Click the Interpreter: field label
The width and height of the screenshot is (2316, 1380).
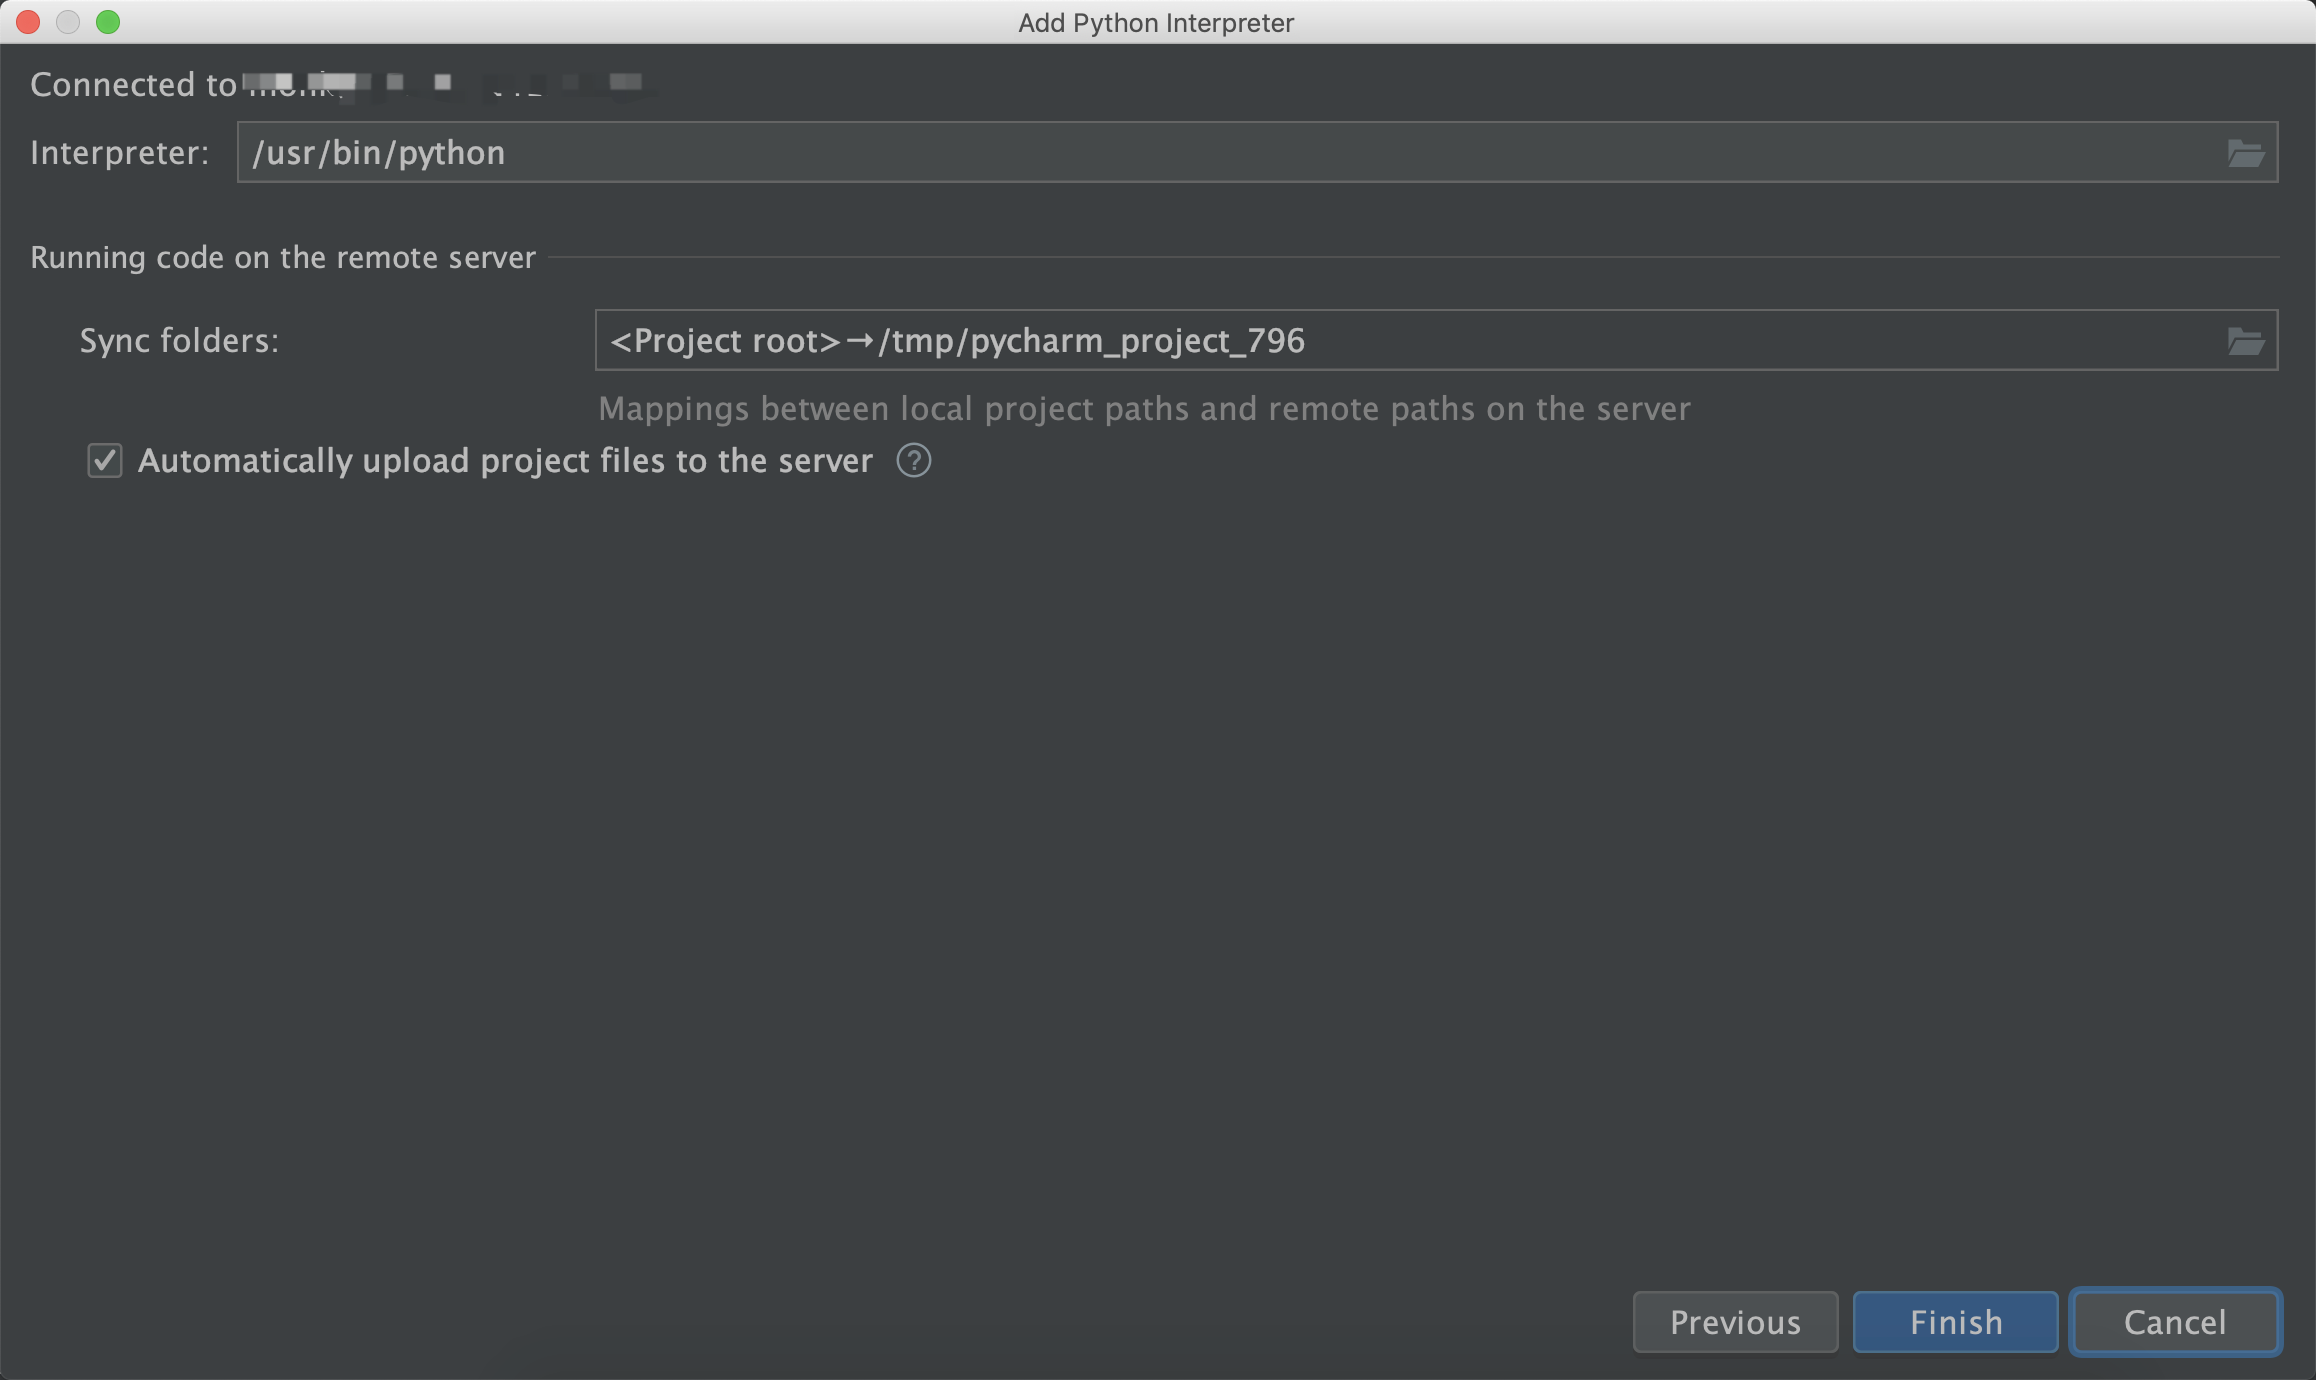coord(120,153)
